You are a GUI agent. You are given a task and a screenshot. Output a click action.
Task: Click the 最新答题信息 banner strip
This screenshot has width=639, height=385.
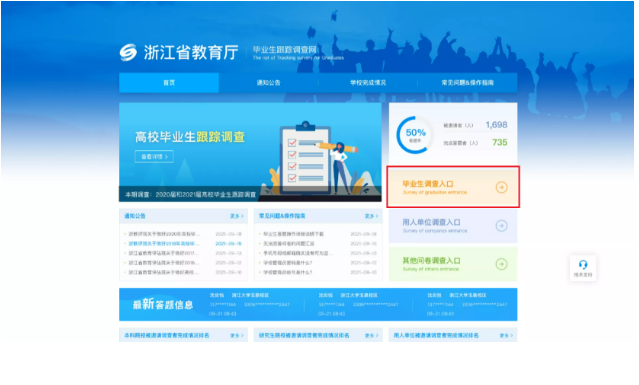point(318,304)
